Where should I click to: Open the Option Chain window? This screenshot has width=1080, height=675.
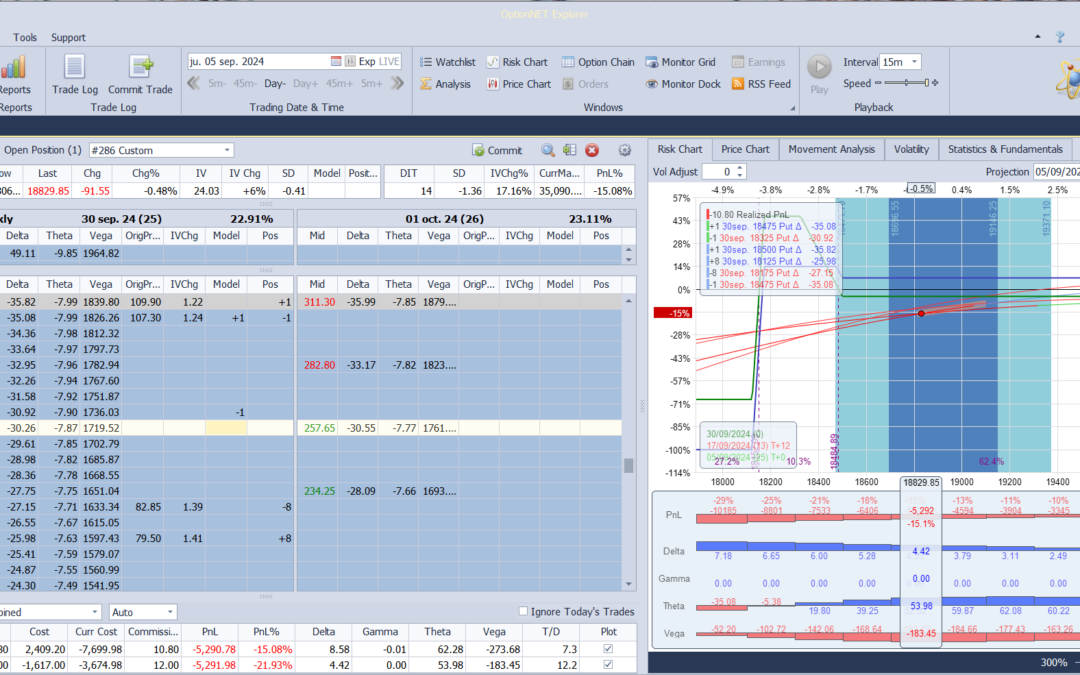click(598, 62)
